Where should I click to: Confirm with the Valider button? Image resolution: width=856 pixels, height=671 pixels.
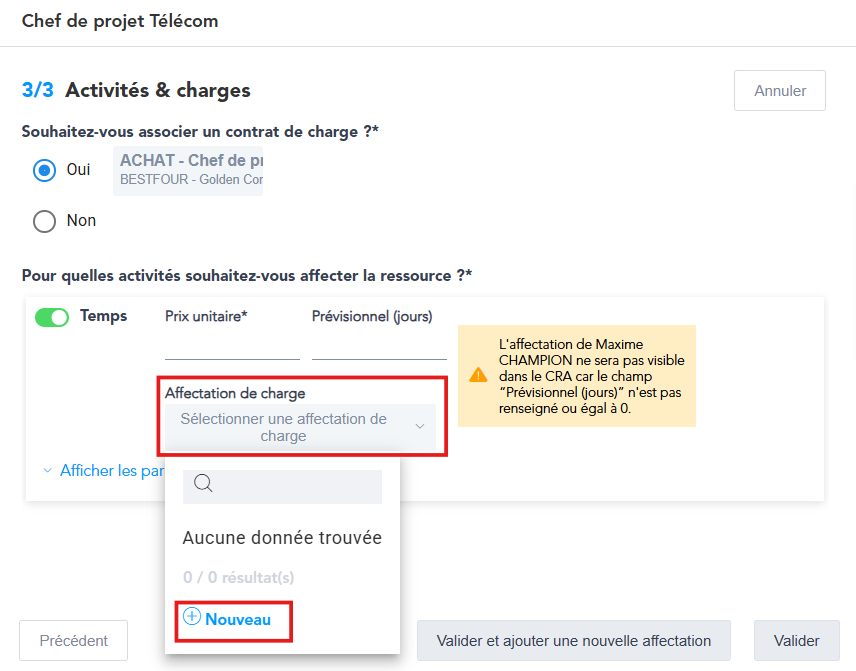click(797, 640)
